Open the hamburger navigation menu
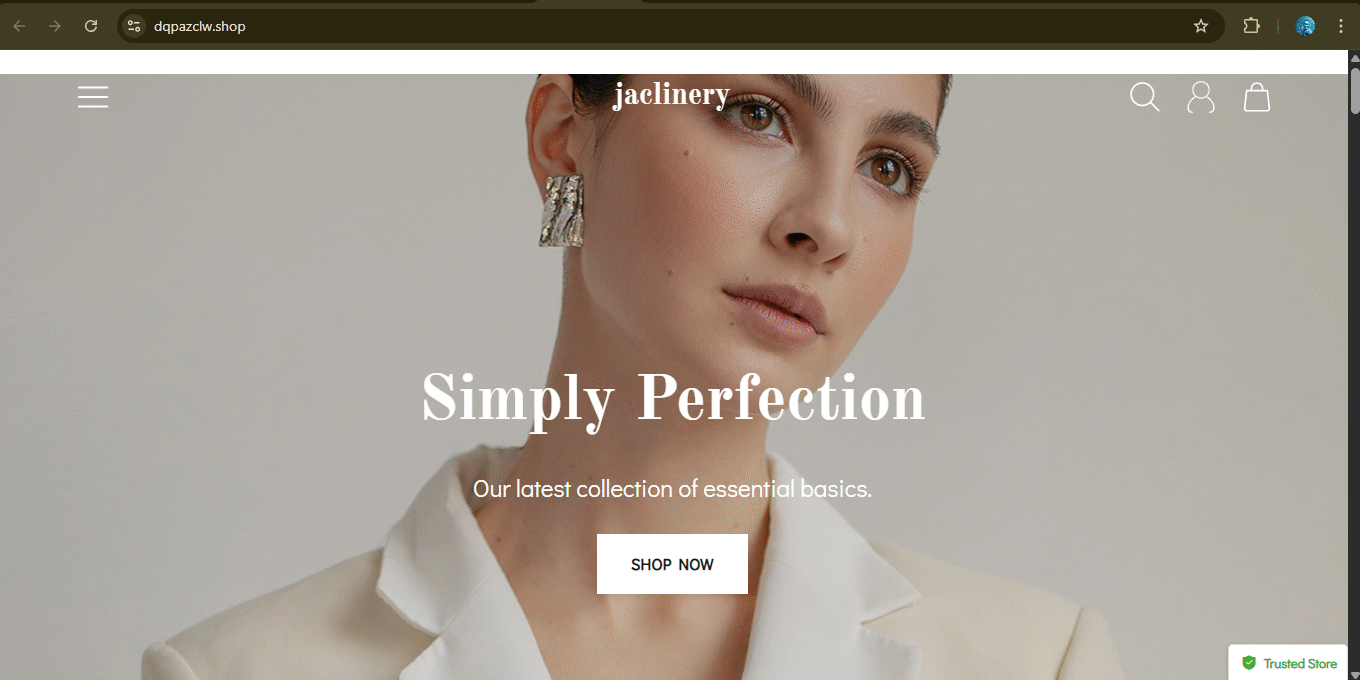The image size is (1360, 680). tap(93, 97)
